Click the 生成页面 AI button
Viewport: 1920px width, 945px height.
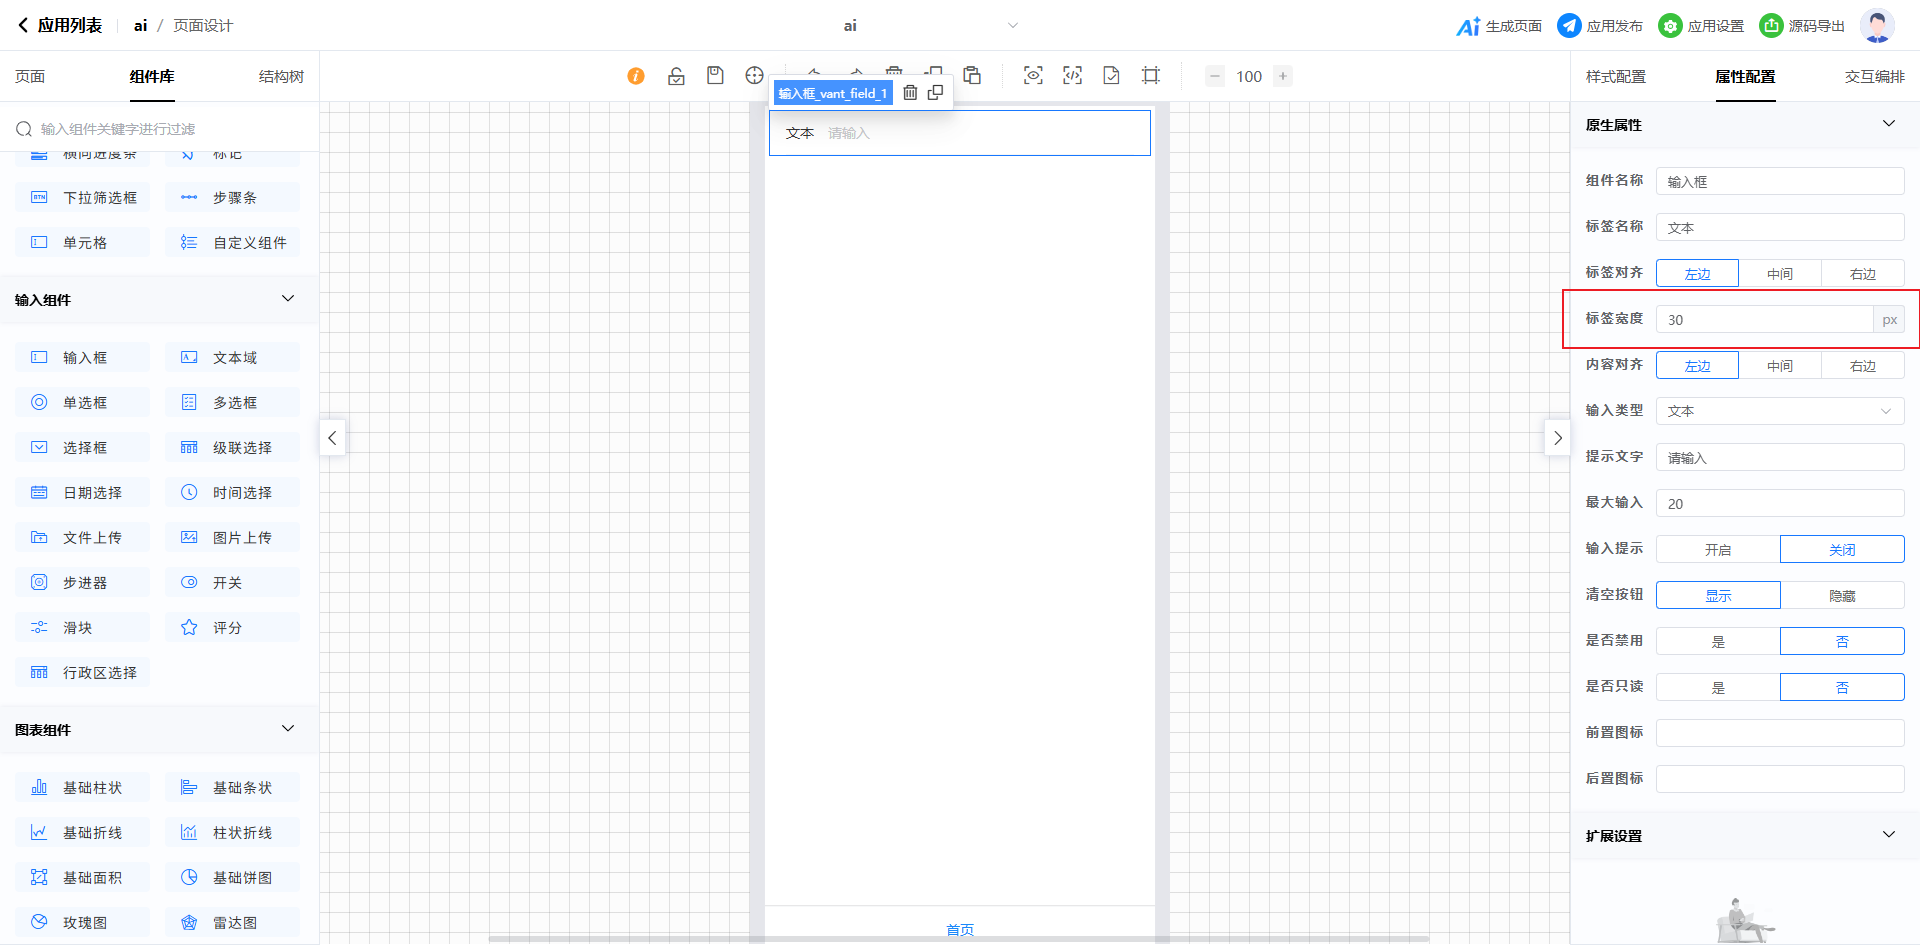[1499, 26]
